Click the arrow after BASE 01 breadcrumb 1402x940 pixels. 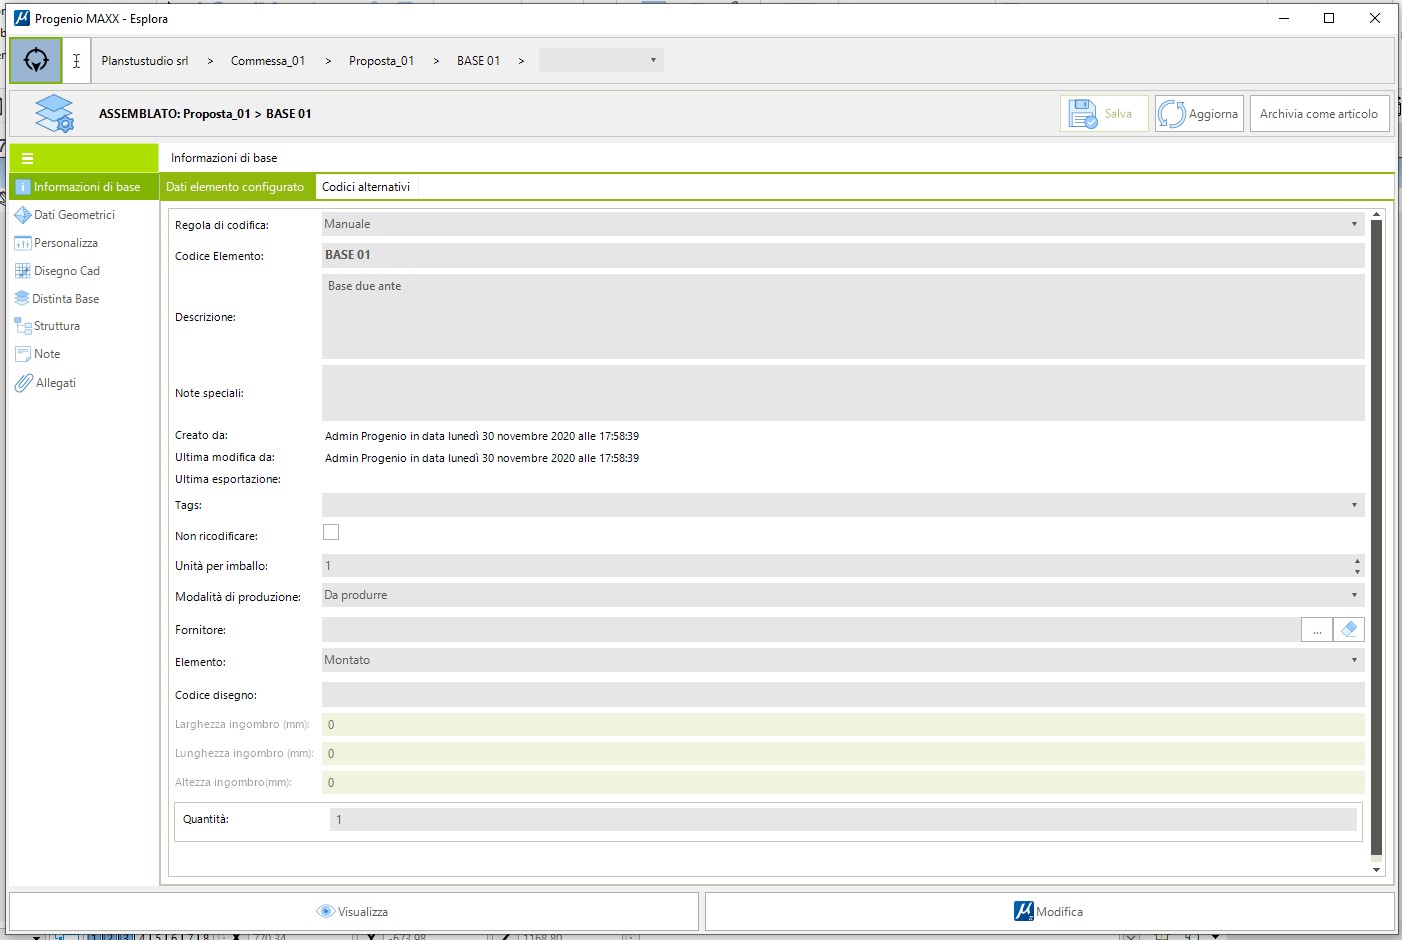tap(521, 62)
